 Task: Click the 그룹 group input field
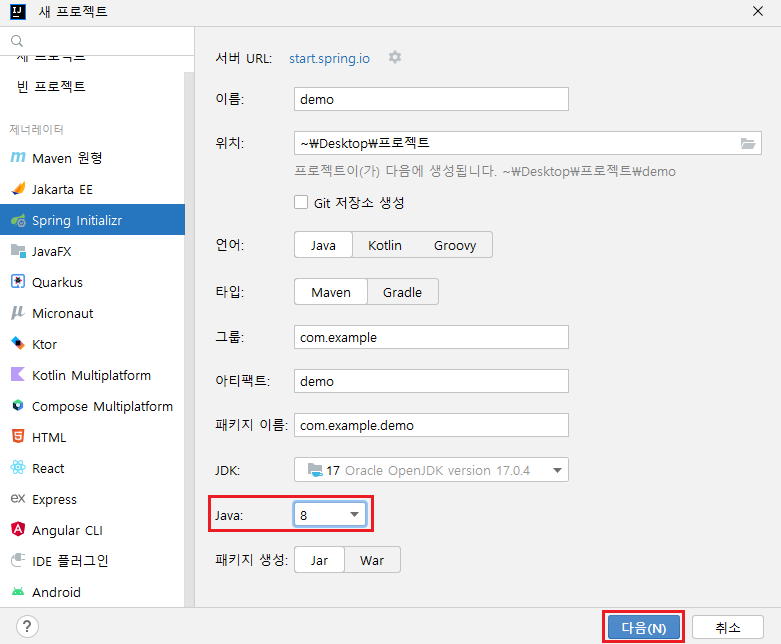point(431,337)
